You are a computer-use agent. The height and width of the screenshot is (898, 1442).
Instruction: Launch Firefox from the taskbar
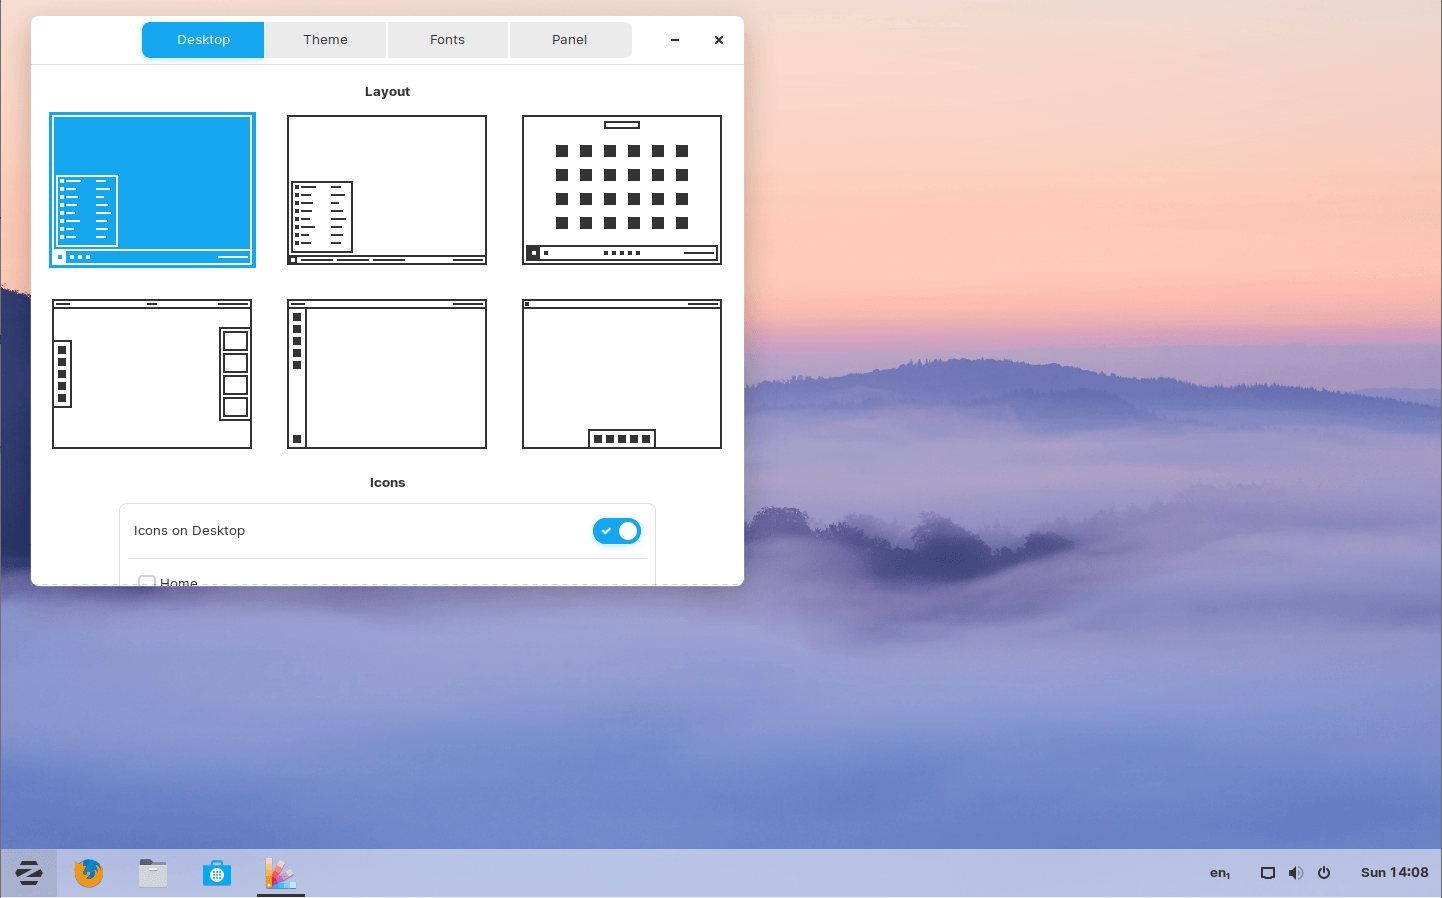click(88, 872)
